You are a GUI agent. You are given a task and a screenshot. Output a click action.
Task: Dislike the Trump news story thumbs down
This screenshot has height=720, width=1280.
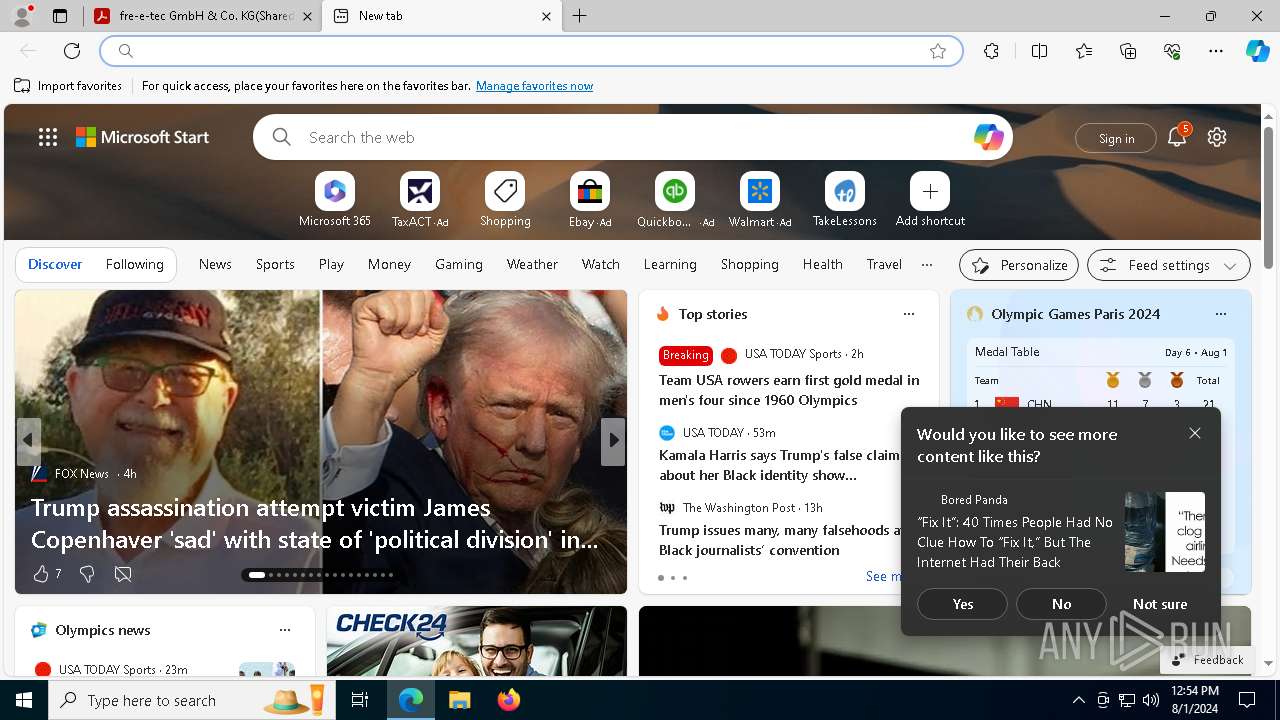(x=87, y=574)
